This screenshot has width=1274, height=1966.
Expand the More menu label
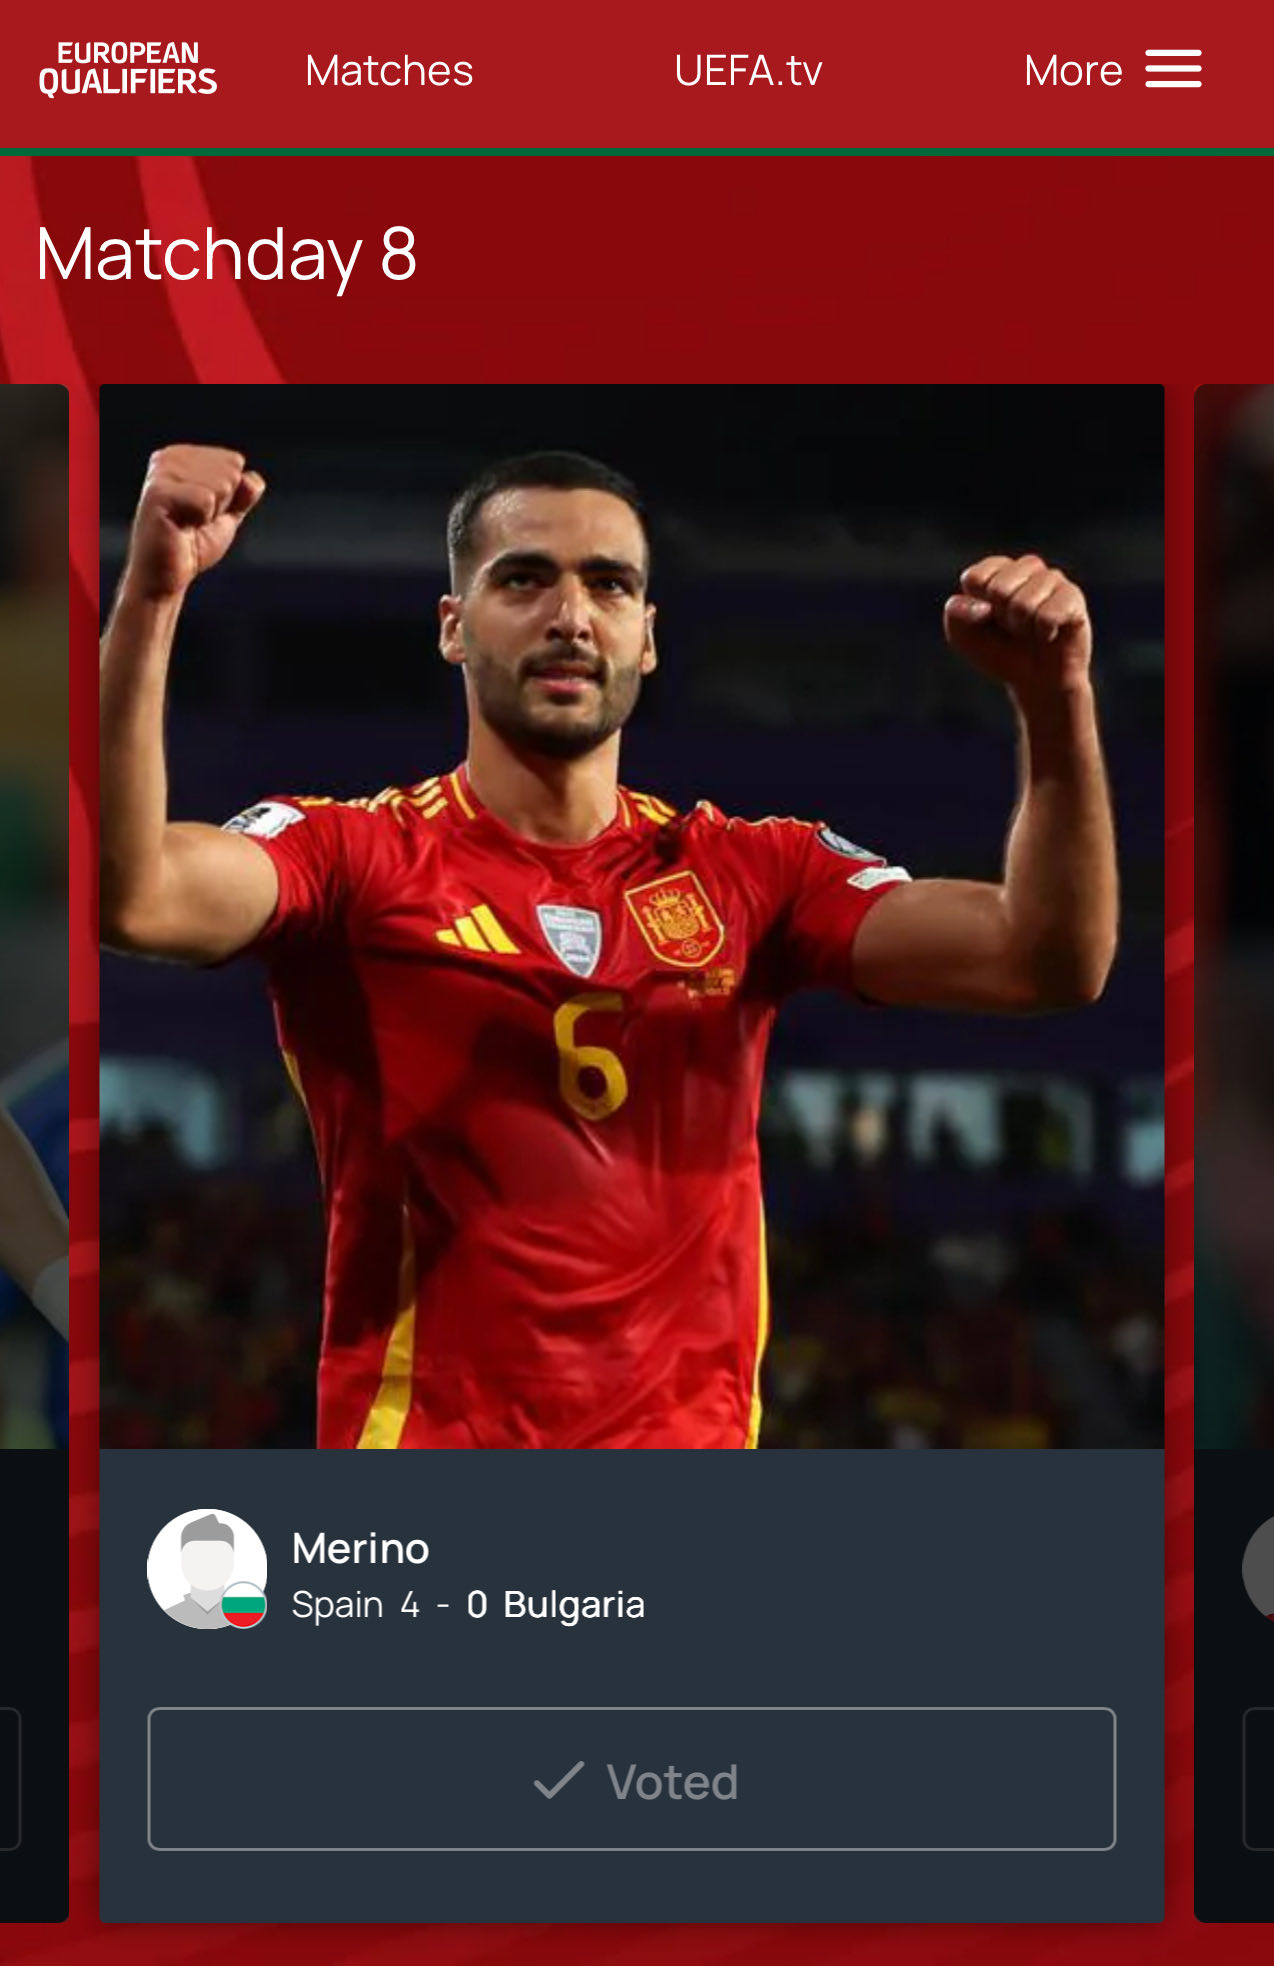coord(1073,70)
